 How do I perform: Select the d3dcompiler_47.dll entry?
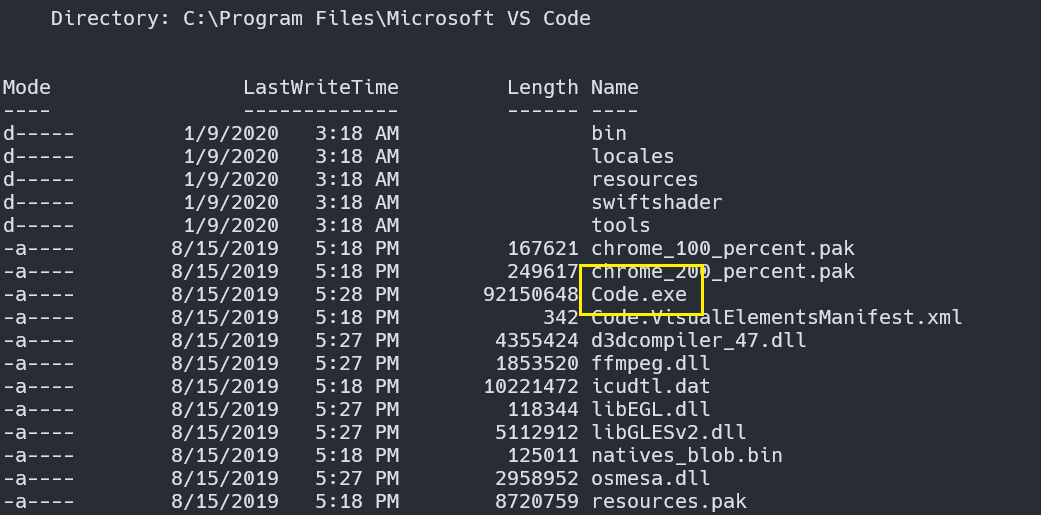(699, 341)
